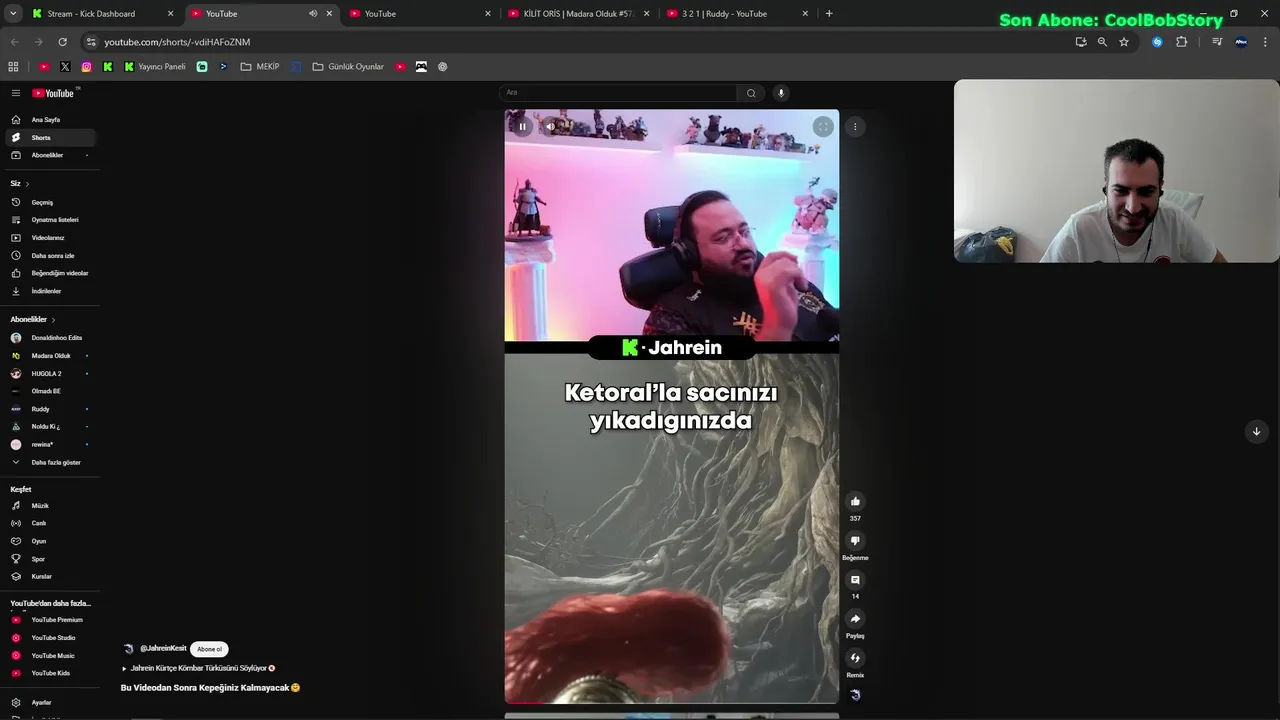Open Ruddy subscription channel
1280x720 pixels.
tap(50, 409)
